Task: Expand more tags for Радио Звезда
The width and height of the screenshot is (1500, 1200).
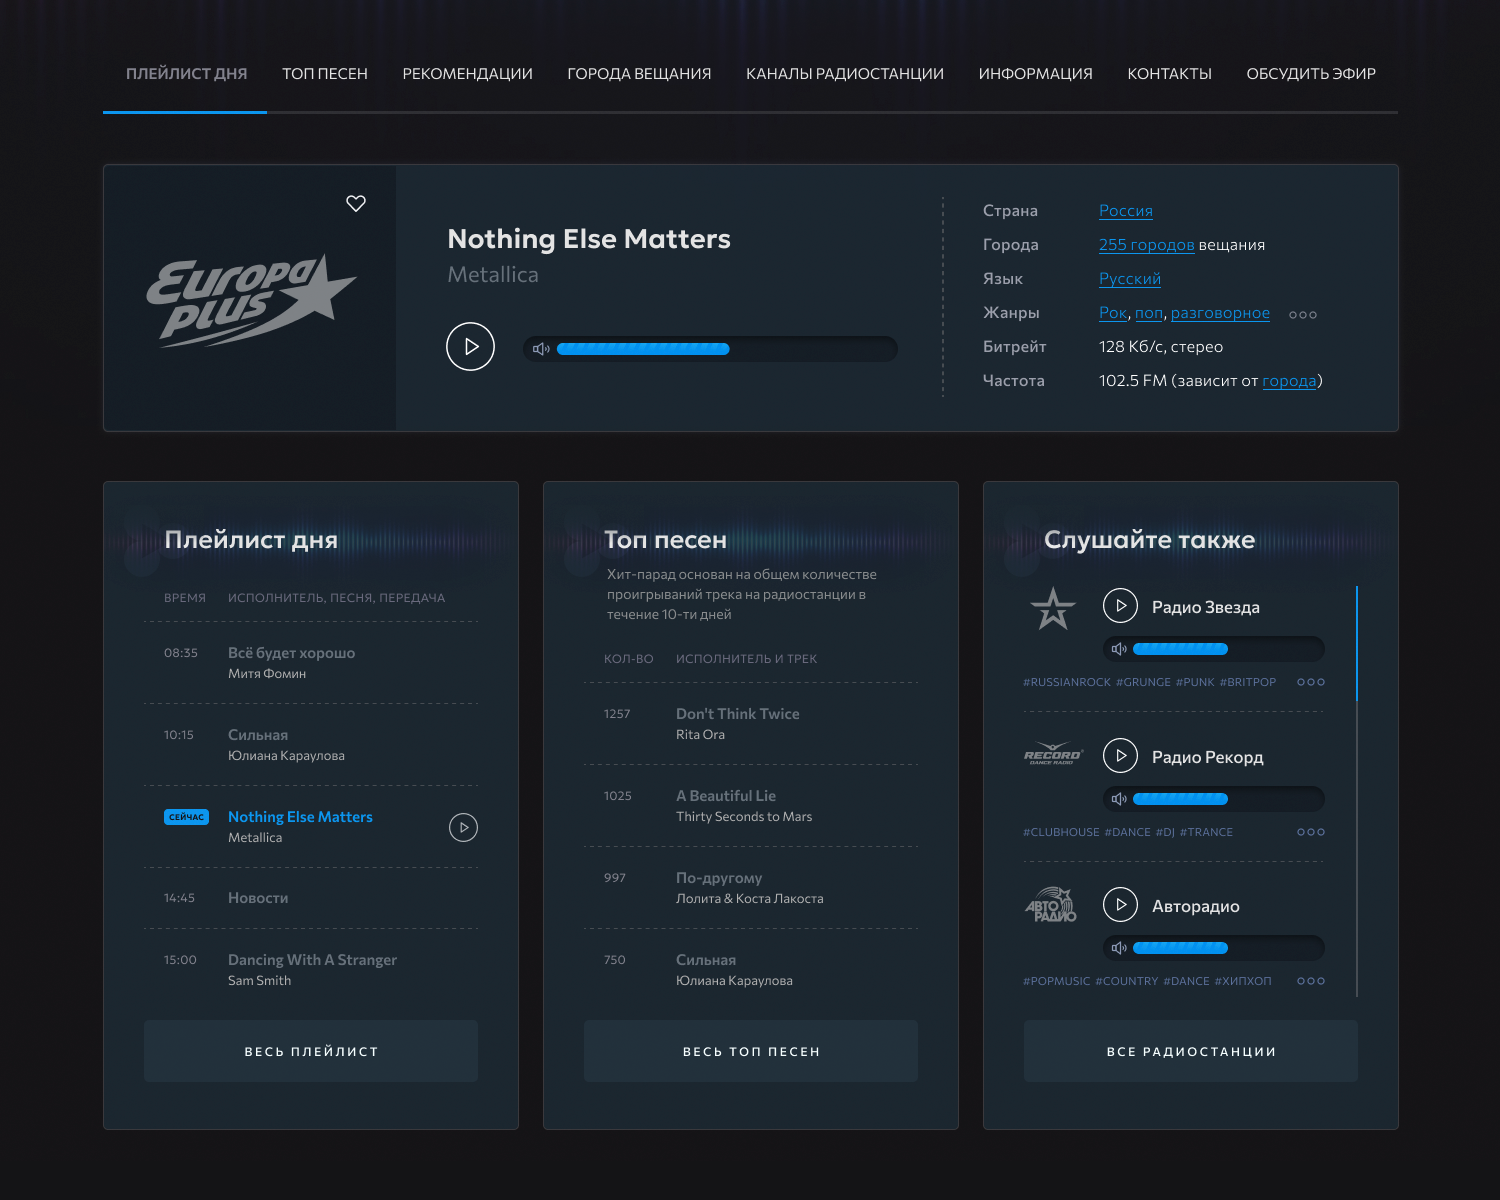Action: pos(1310,682)
